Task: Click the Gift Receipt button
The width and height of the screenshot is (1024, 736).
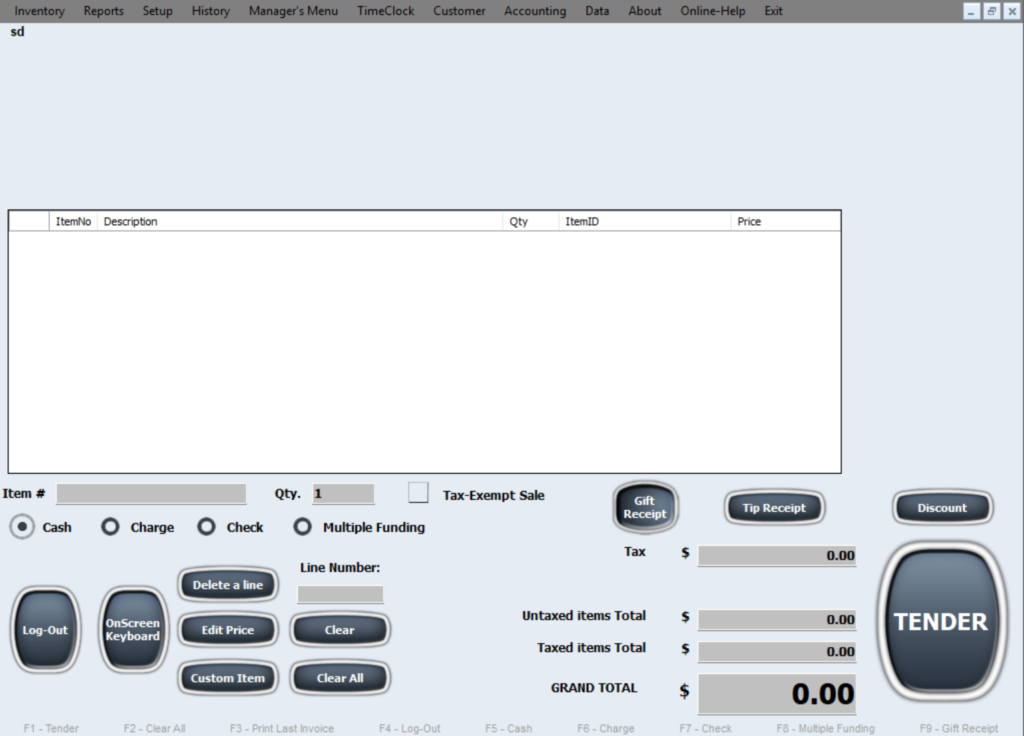Action: [x=645, y=507]
